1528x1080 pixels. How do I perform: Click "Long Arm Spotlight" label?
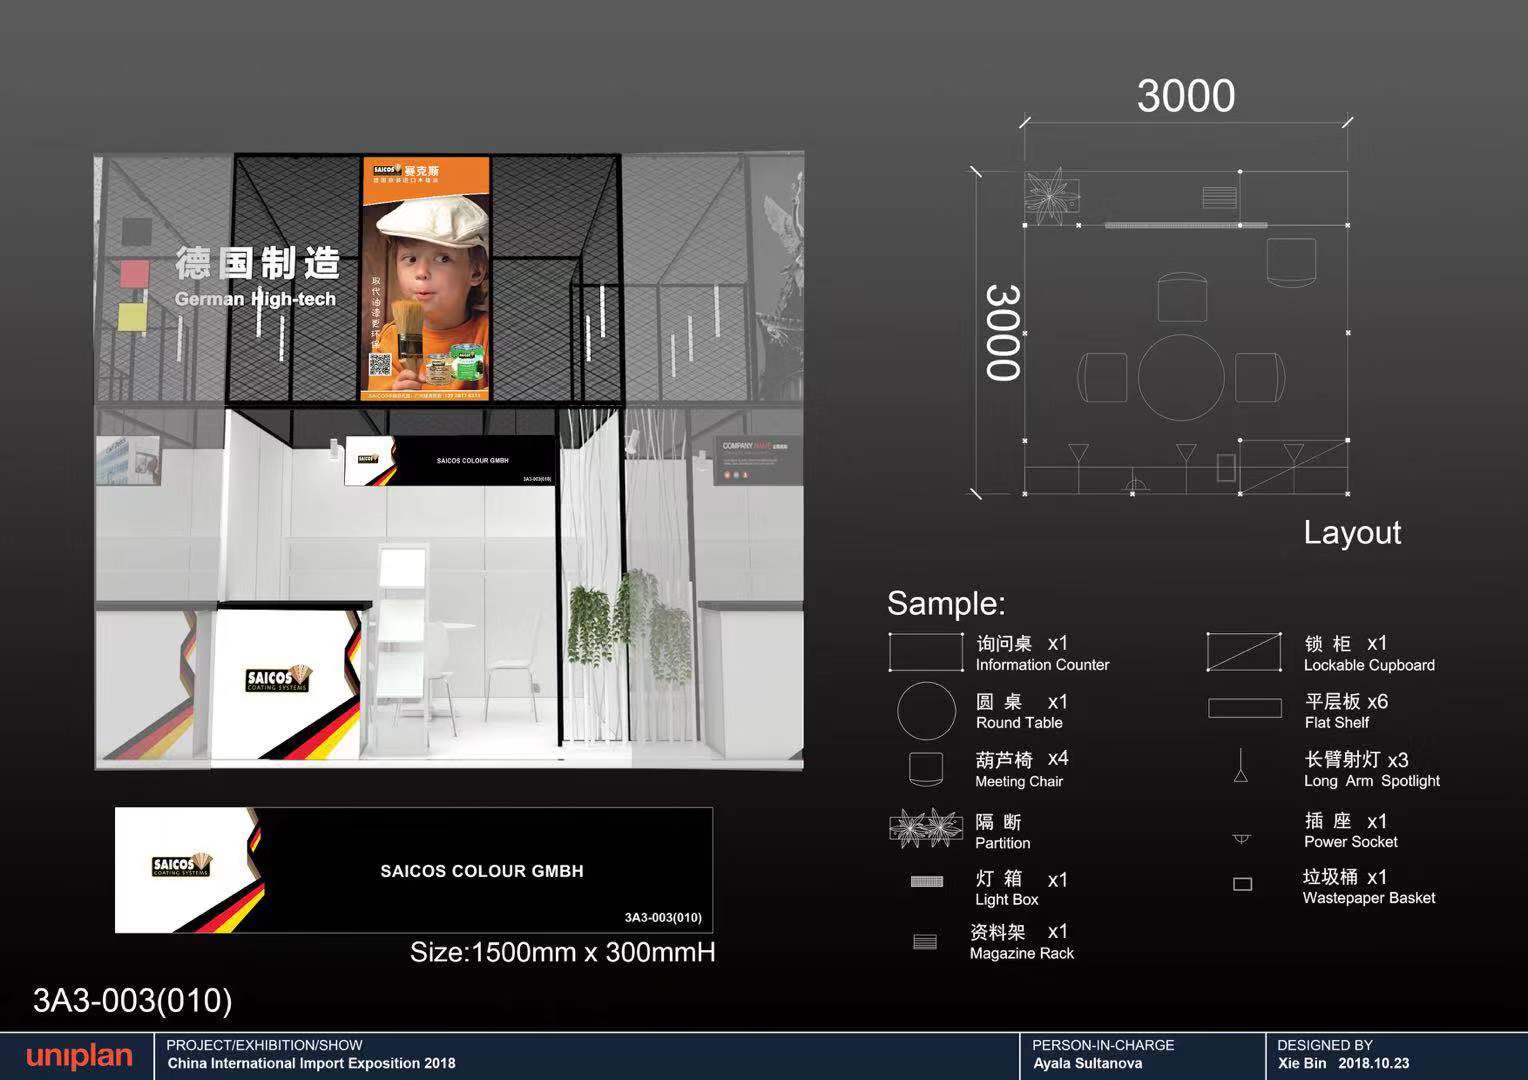[x=1372, y=781]
